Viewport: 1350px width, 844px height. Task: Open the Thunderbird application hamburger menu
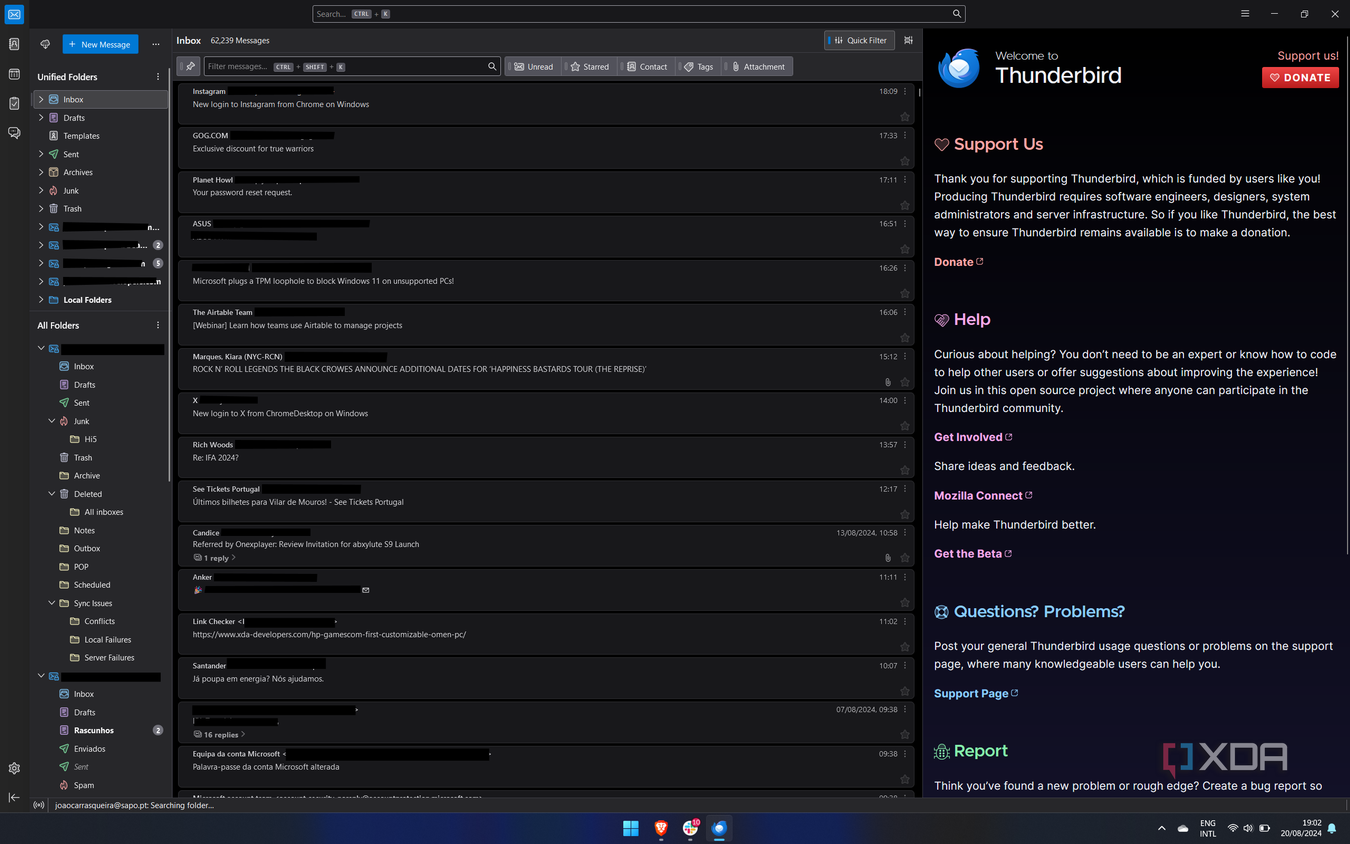click(1245, 14)
